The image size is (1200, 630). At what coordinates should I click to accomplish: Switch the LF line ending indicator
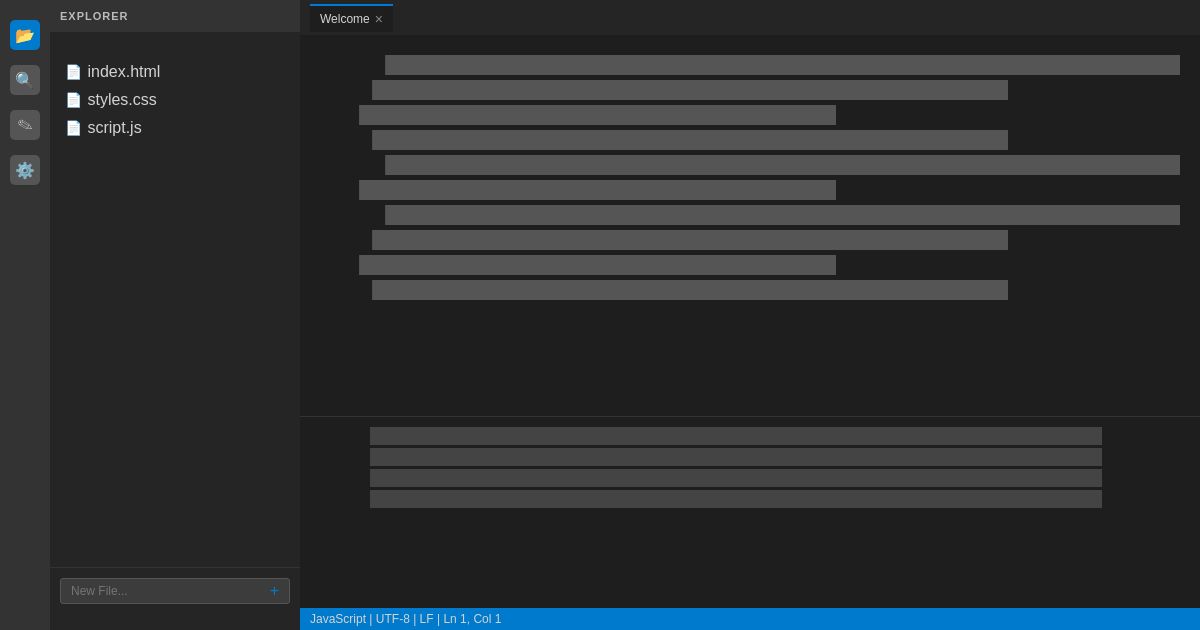426,619
